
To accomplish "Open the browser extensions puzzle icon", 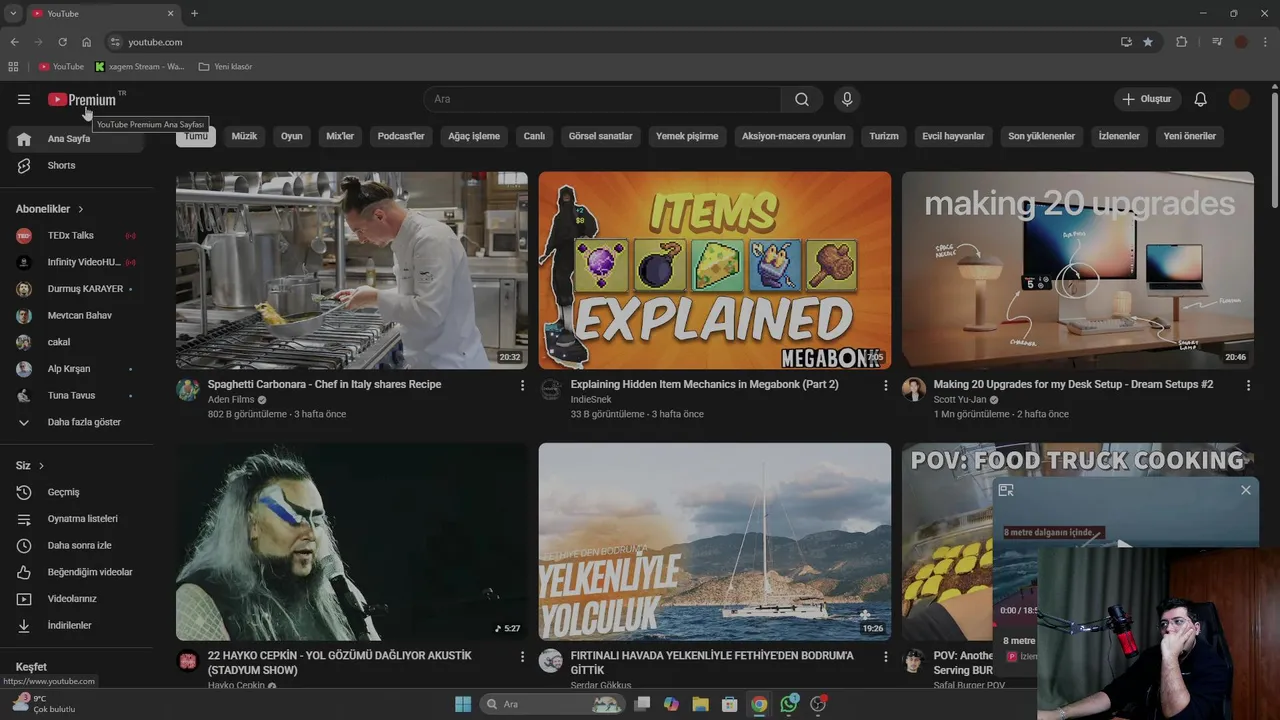I will tap(1181, 42).
